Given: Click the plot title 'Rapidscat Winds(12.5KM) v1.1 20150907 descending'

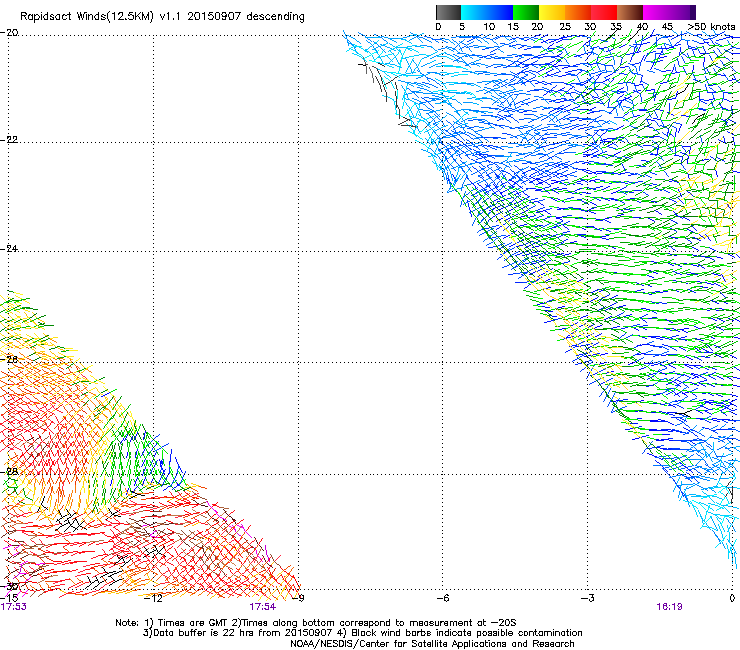Looking at the screenshot, I should pos(162,17).
